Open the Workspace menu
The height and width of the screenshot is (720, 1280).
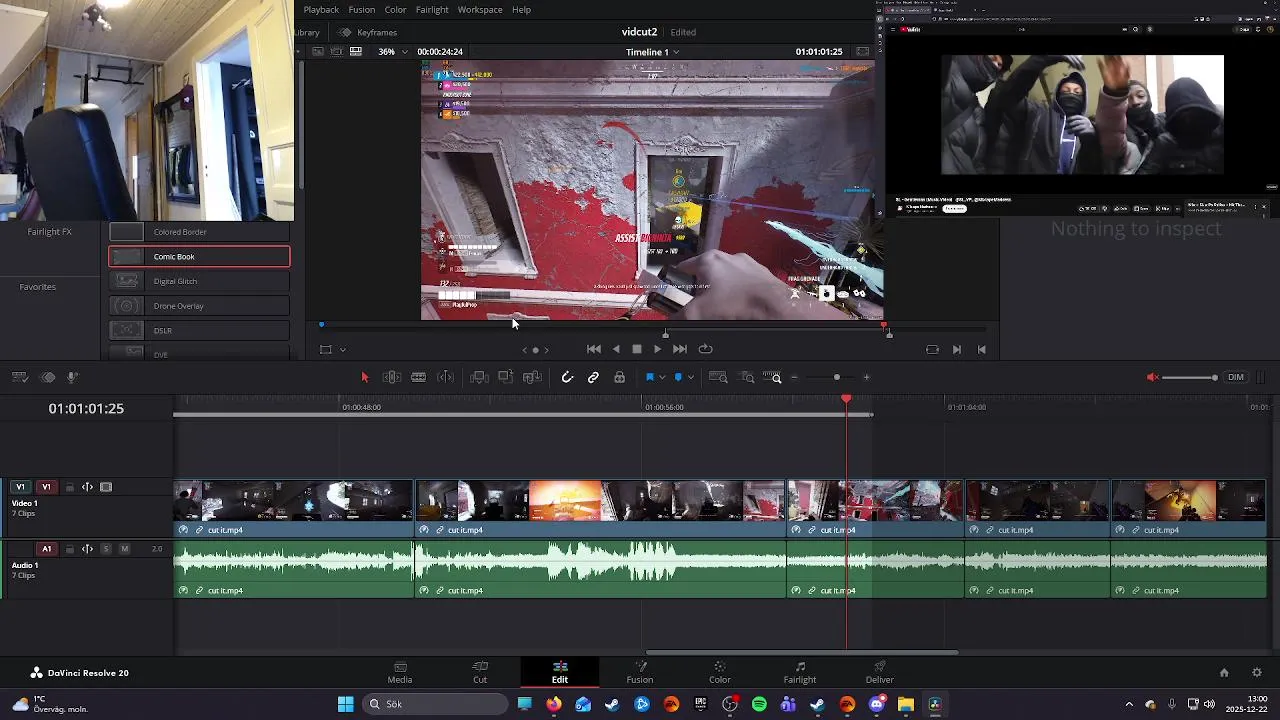(x=480, y=10)
